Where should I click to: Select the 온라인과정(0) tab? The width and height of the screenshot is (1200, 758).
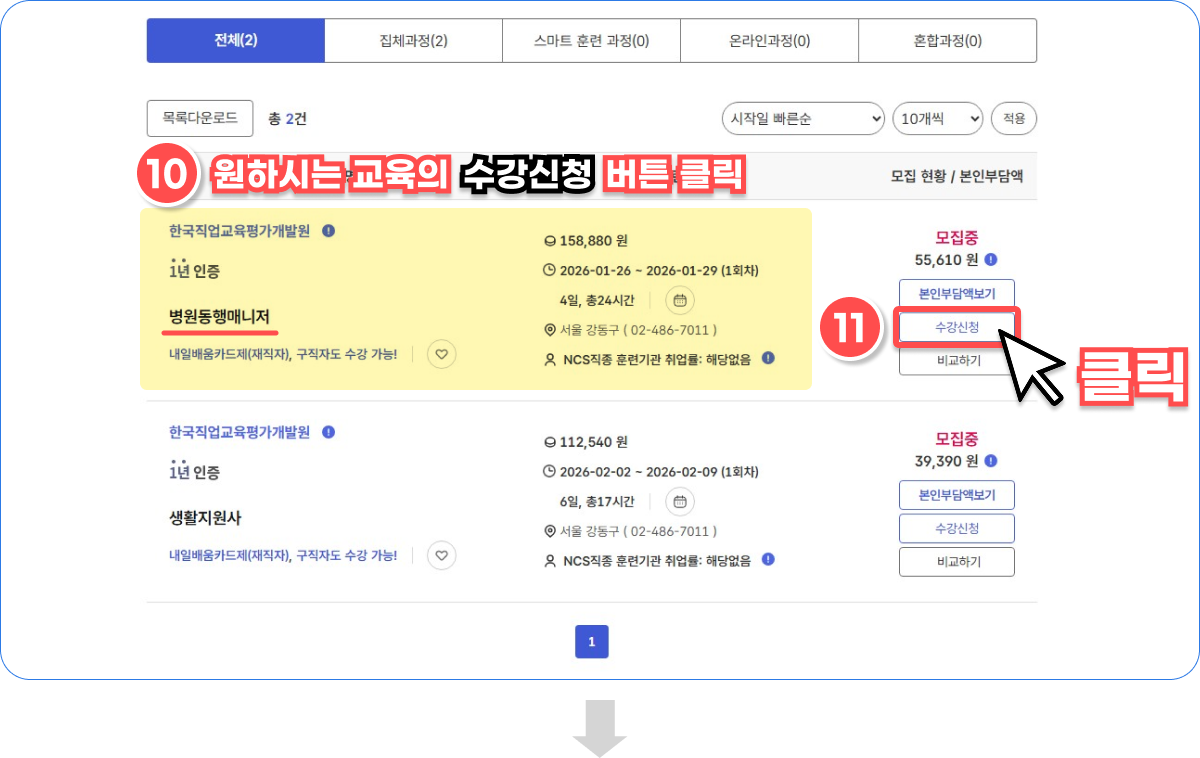[x=769, y=41]
